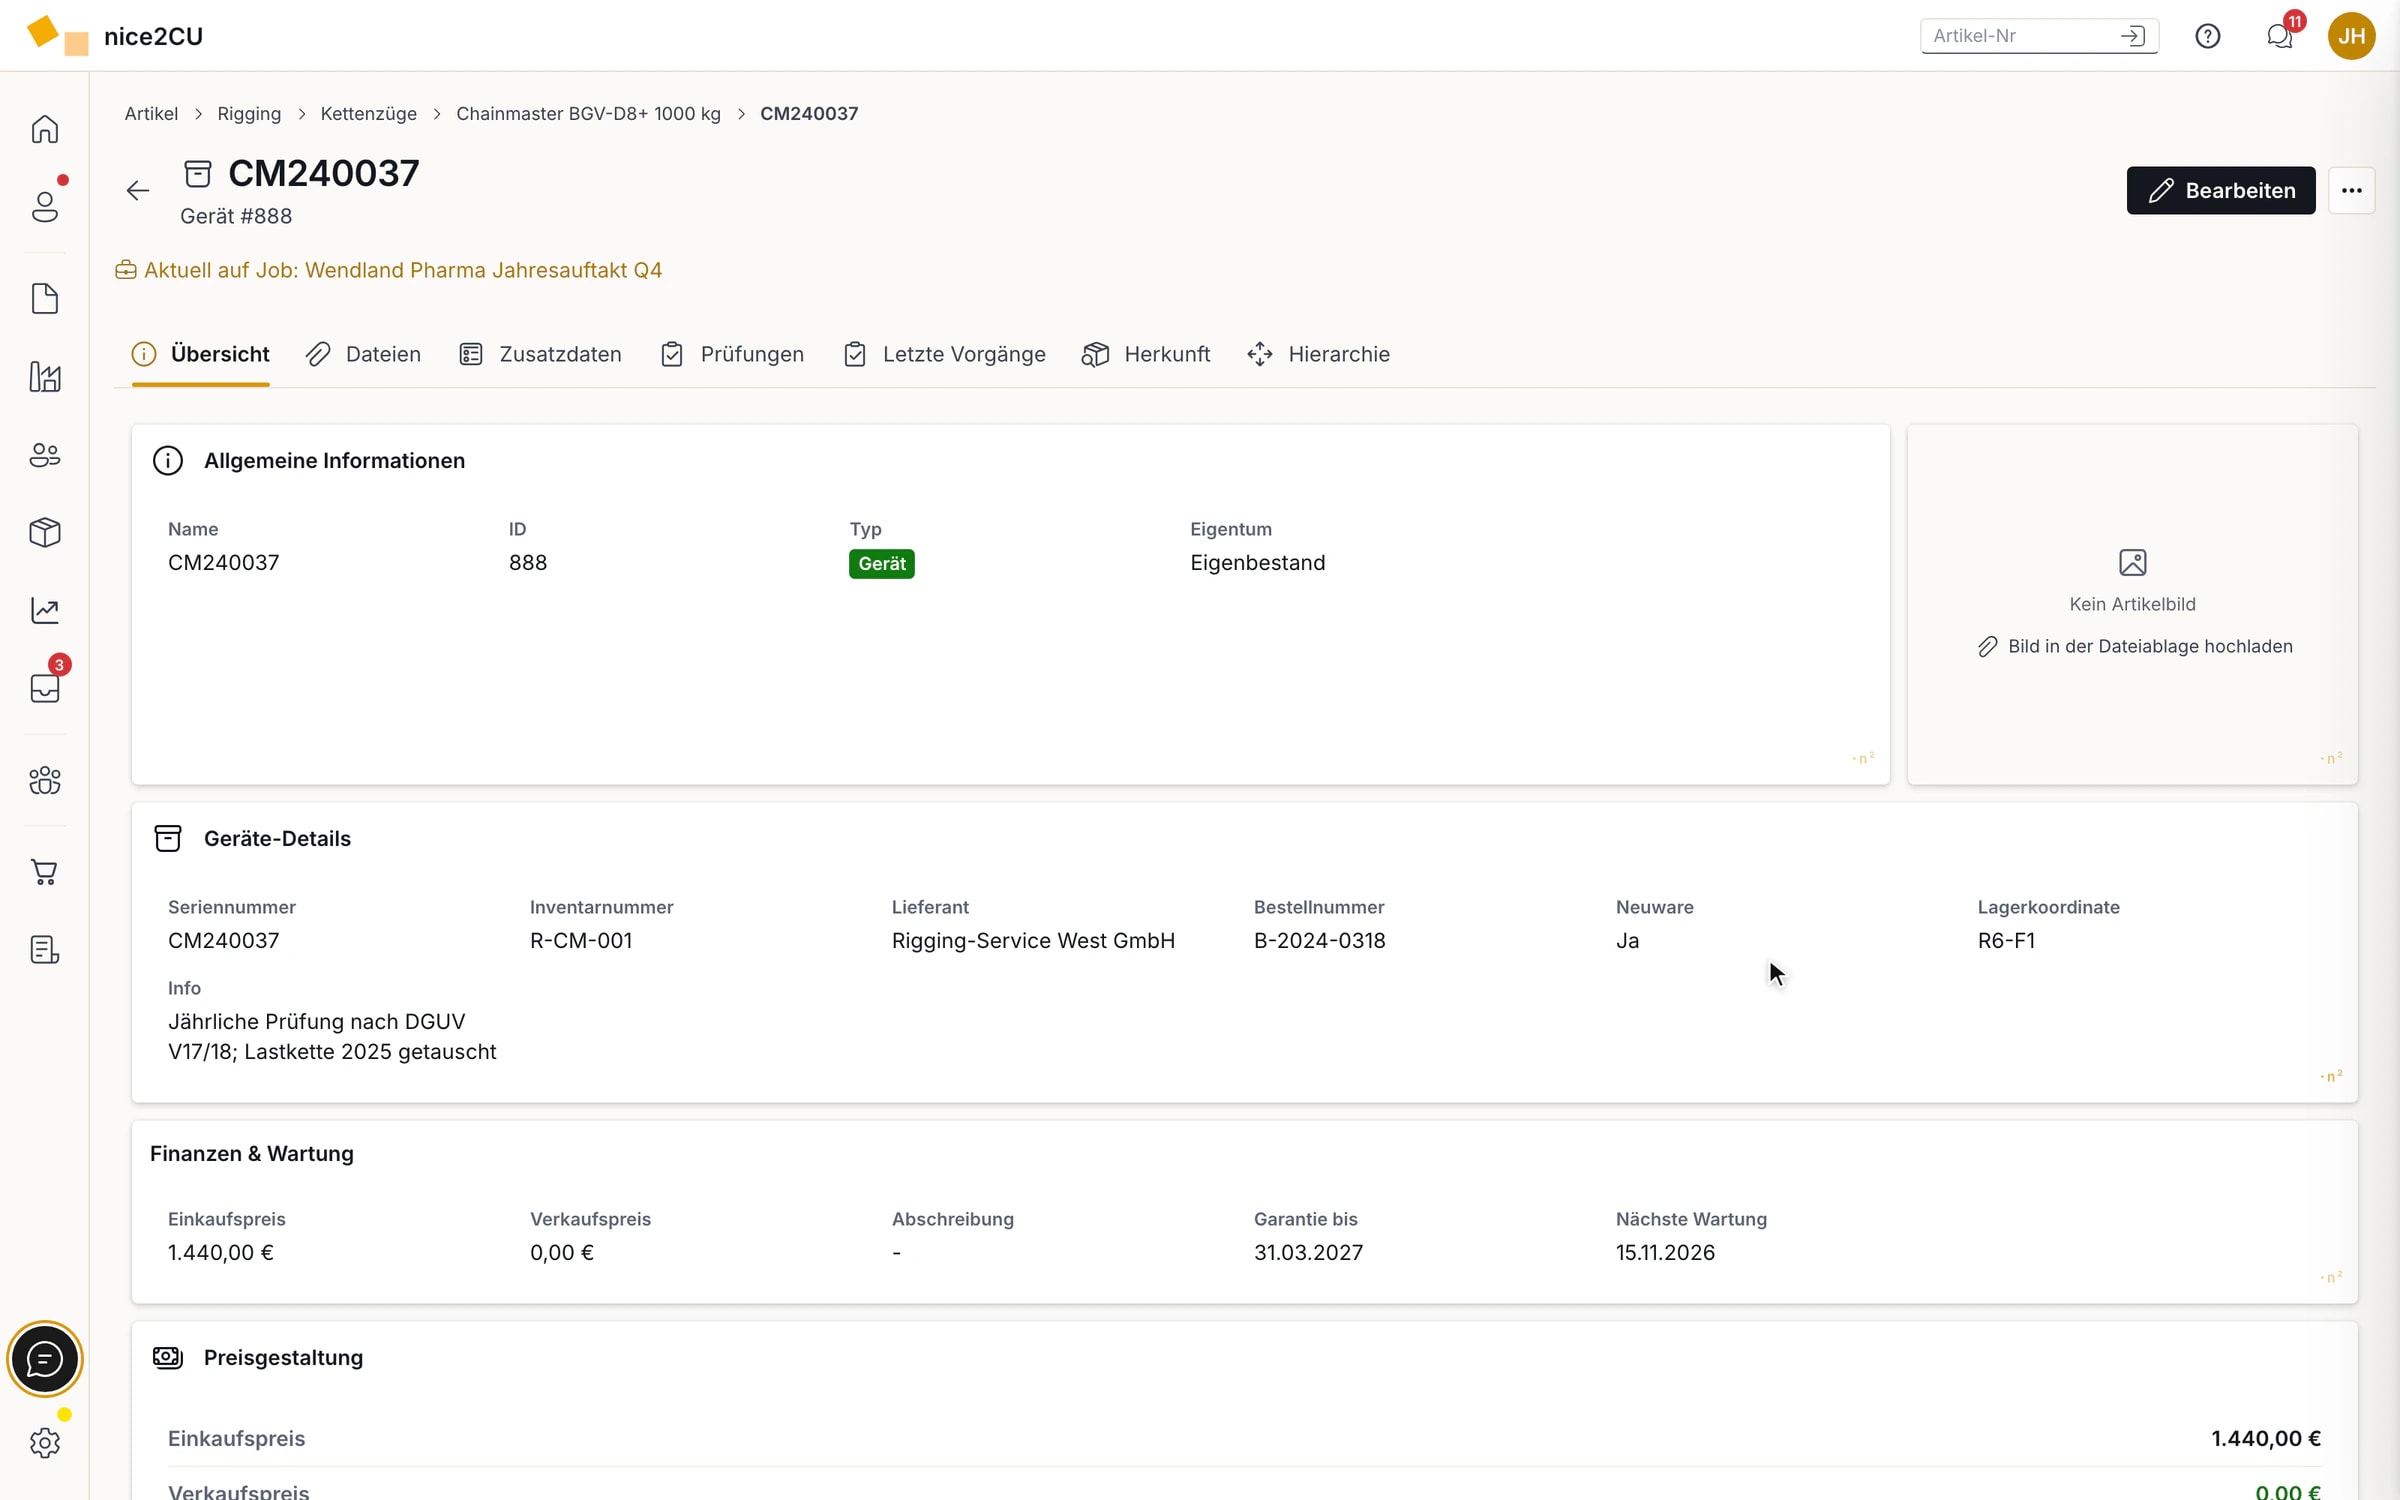Open notifications with 11 badge
Image resolution: width=2400 pixels, height=1500 pixels.
click(2280, 36)
